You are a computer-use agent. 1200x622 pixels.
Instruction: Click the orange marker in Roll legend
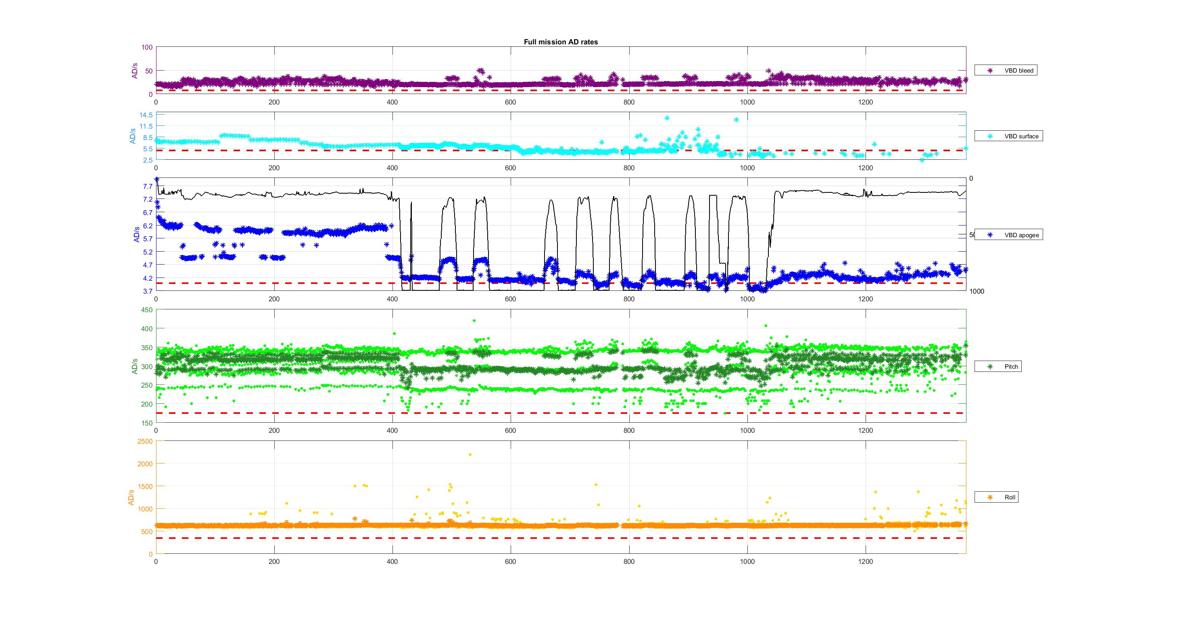tap(990, 497)
